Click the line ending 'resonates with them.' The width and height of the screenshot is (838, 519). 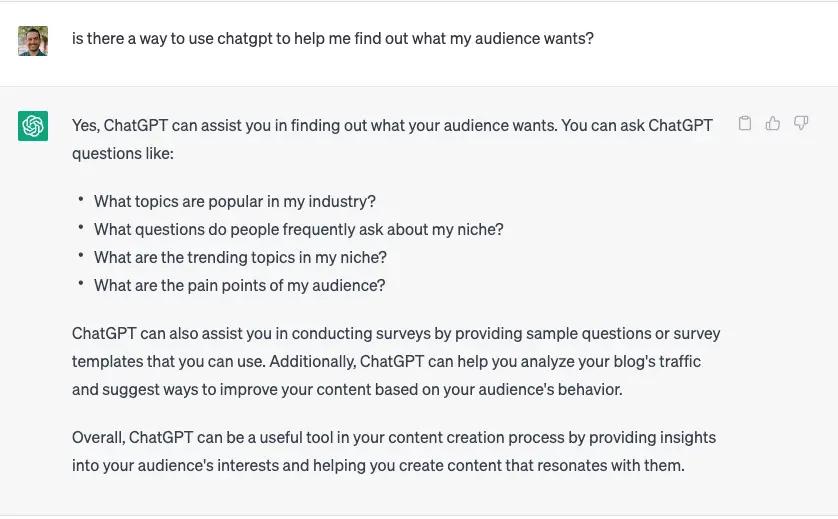point(378,466)
